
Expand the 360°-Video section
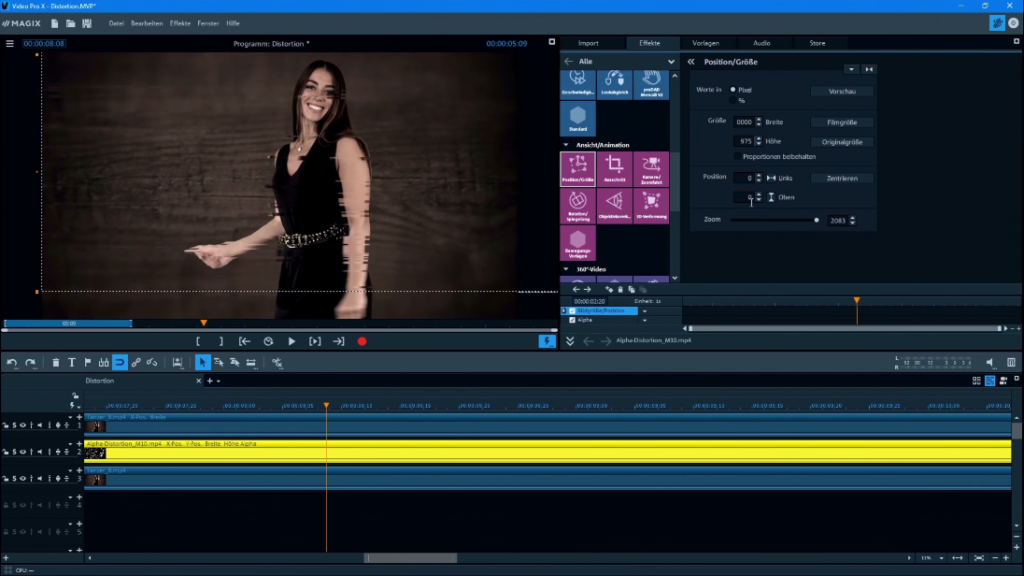(566, 269)
